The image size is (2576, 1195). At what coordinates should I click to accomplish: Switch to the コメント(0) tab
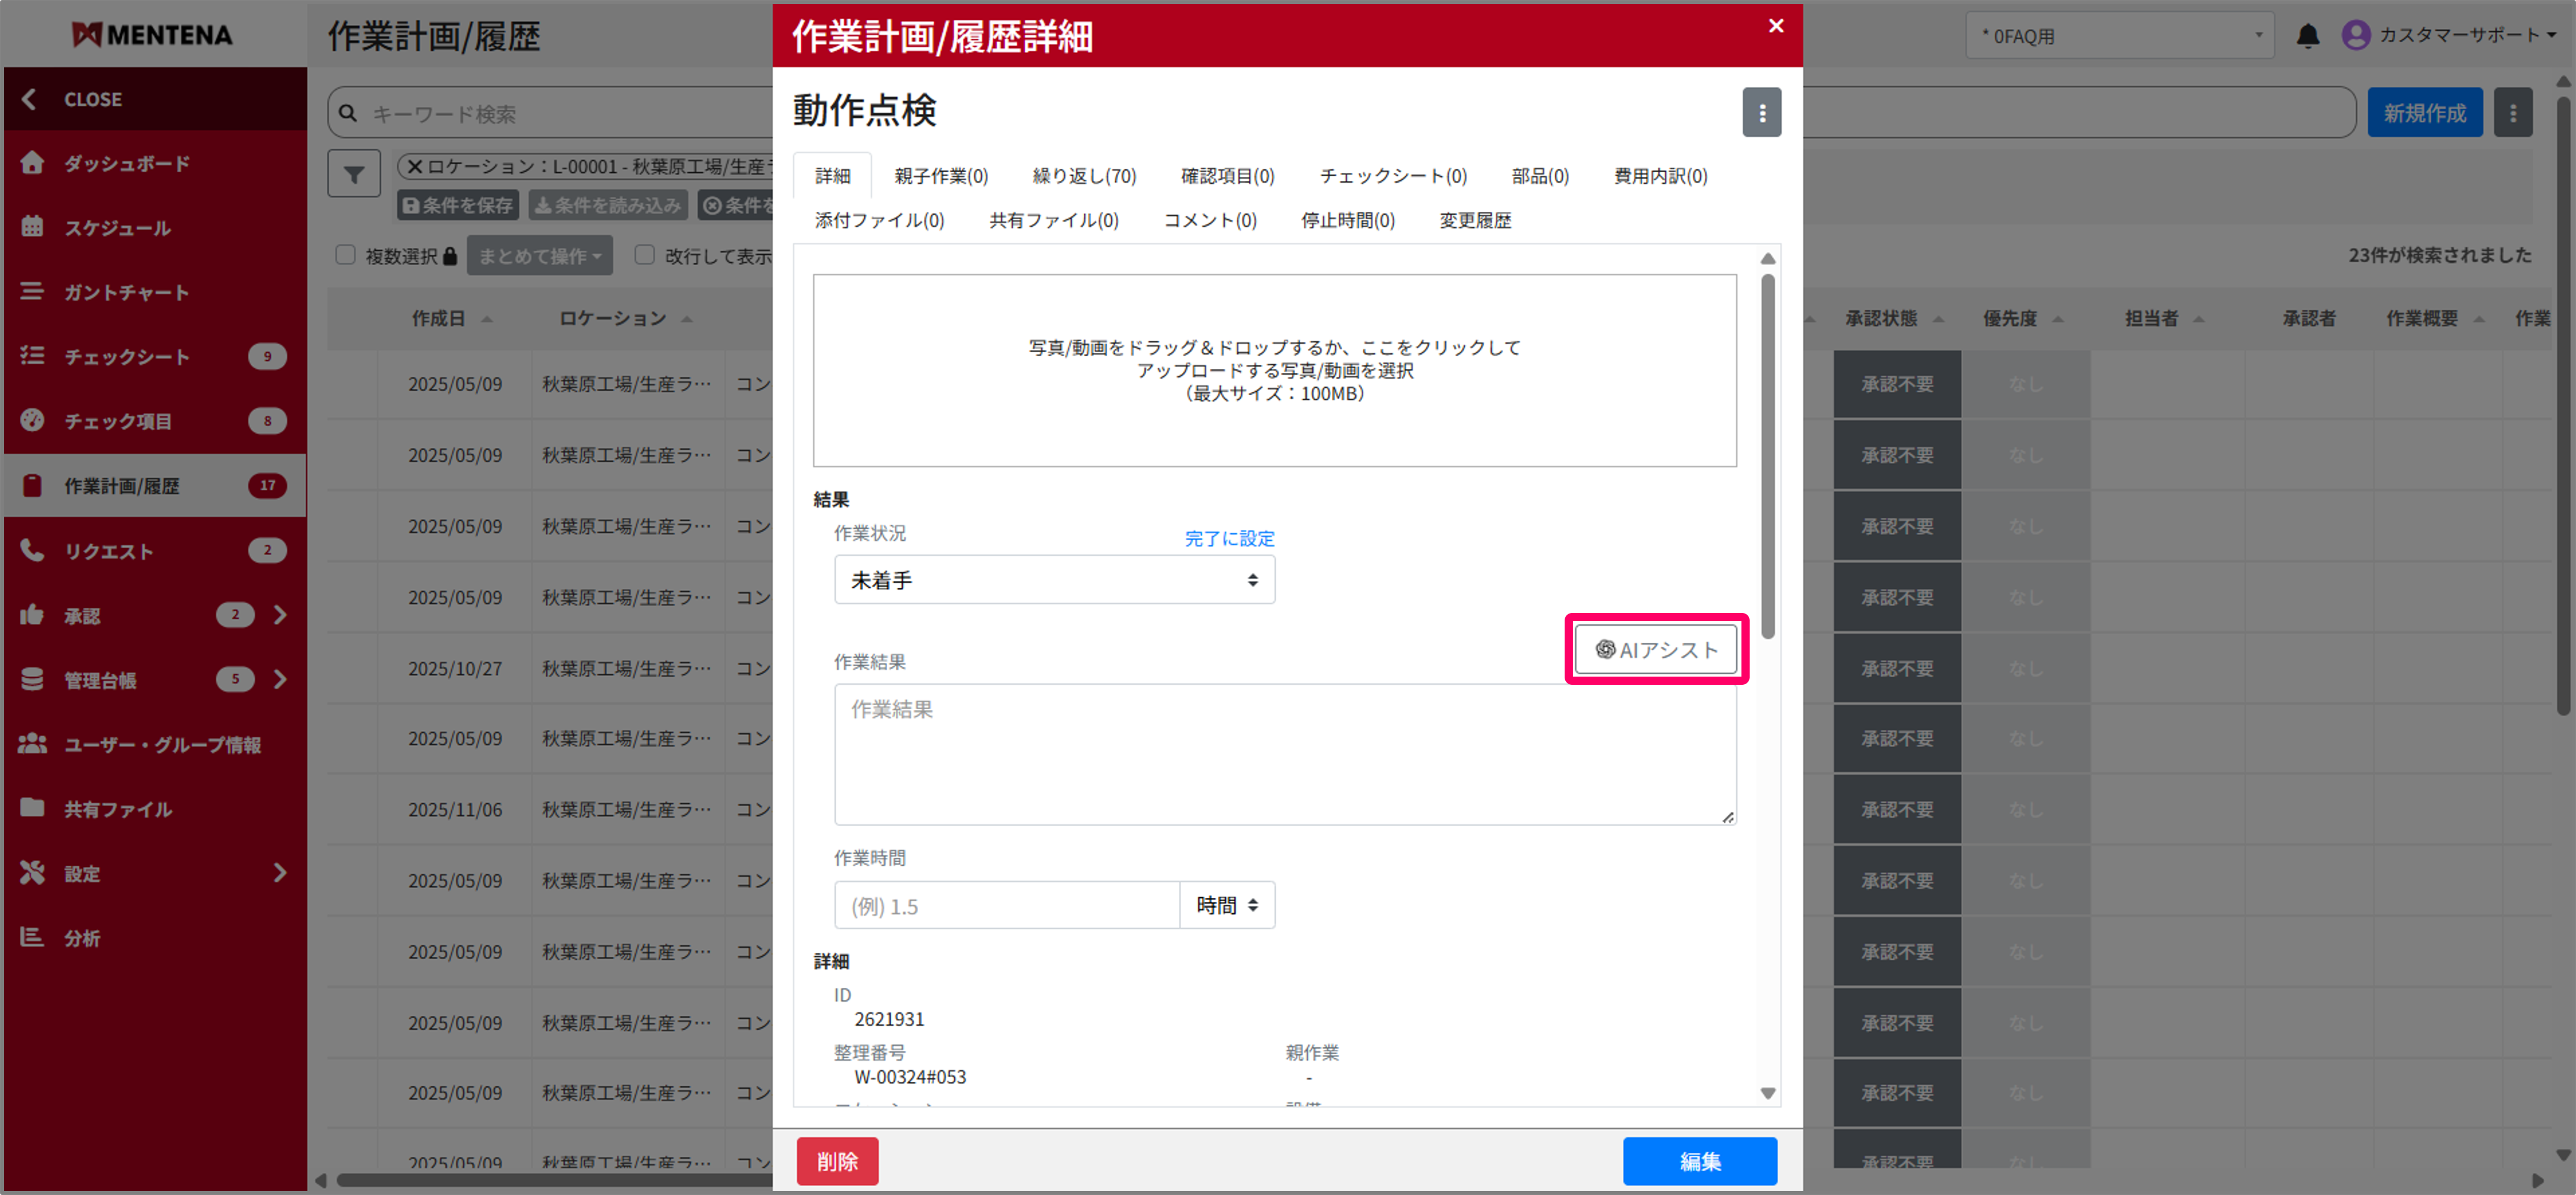tap(1210, 220)
